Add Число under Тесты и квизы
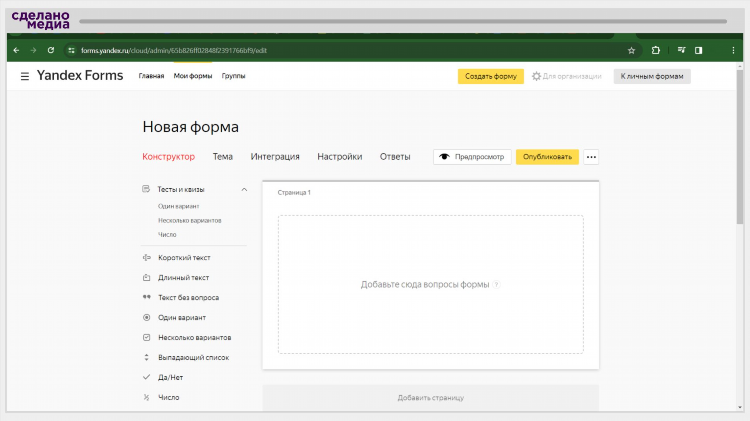Viewport: 750px width, 421px height. (167, 234)
